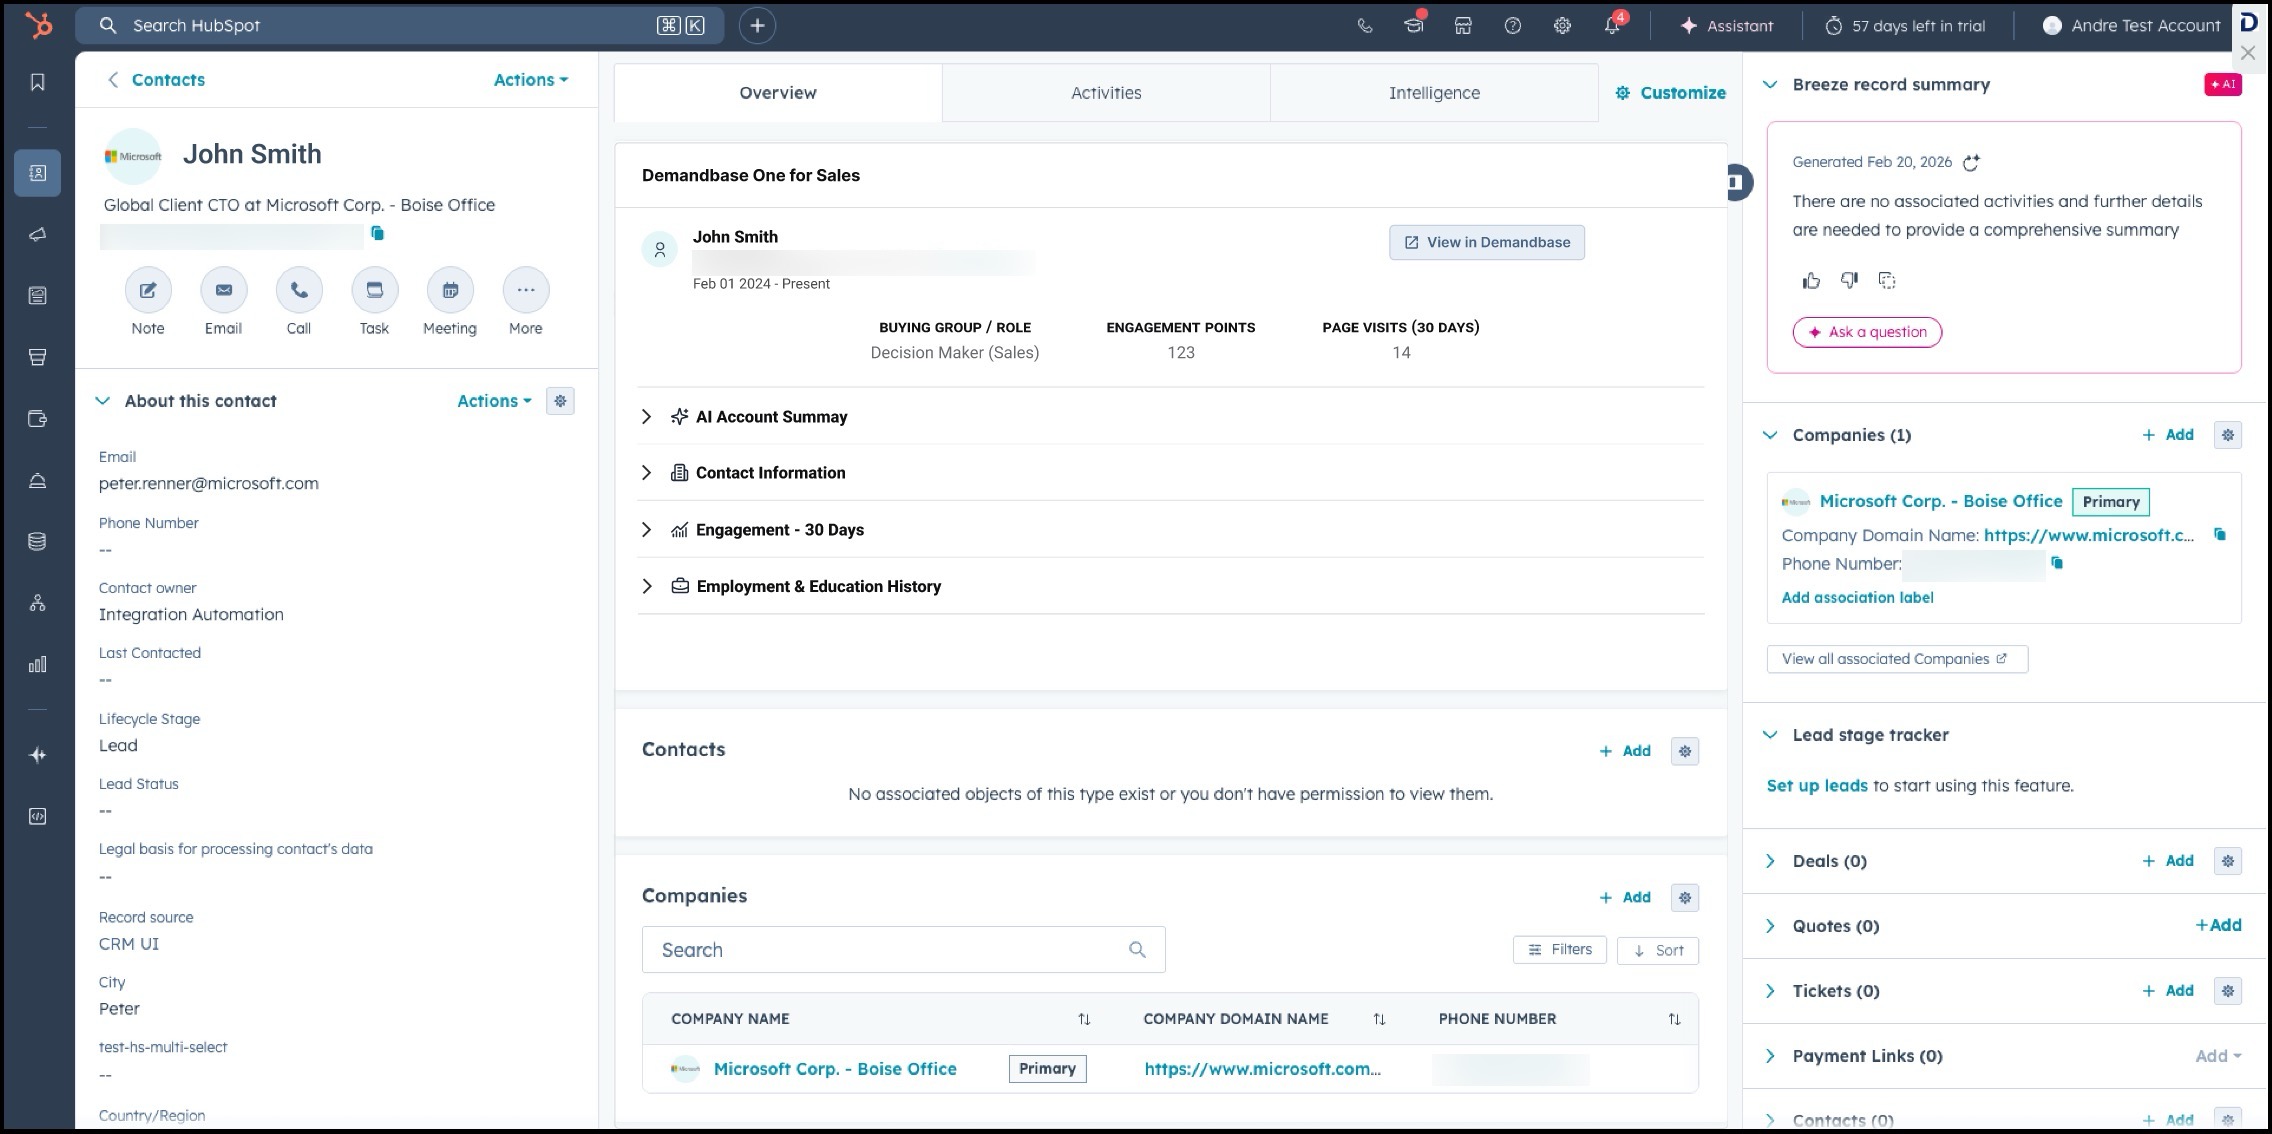Sort the table by Company Name column

click(1084, 1019)
